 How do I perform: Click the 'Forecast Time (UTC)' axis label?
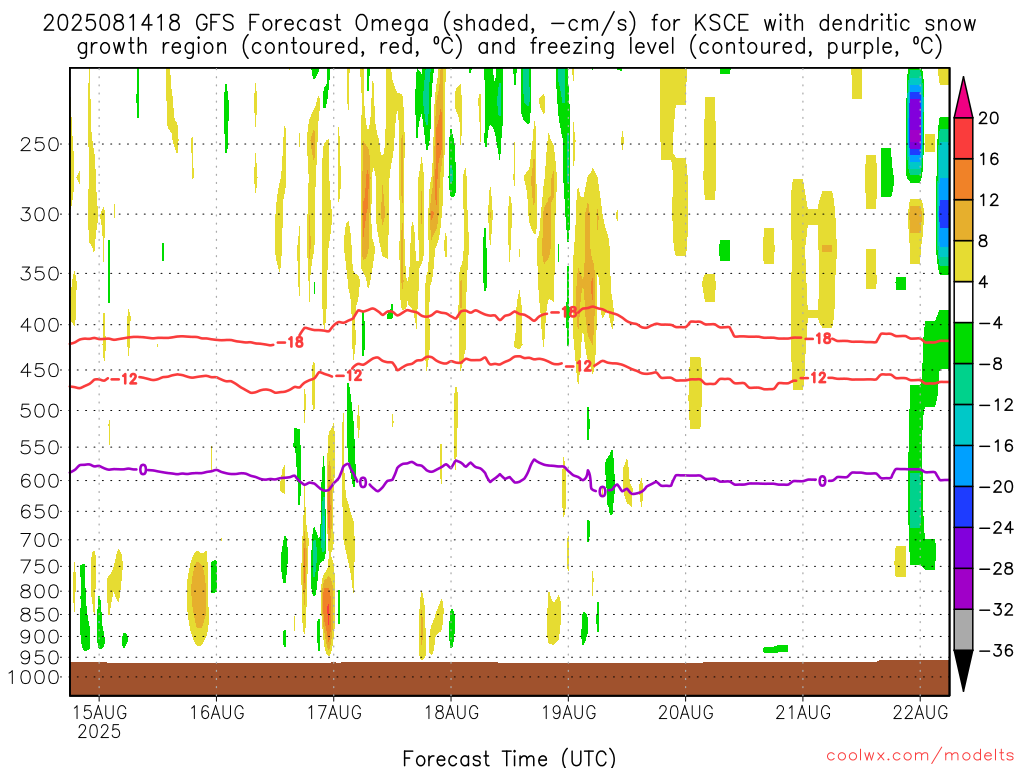[x=509, y=758]
